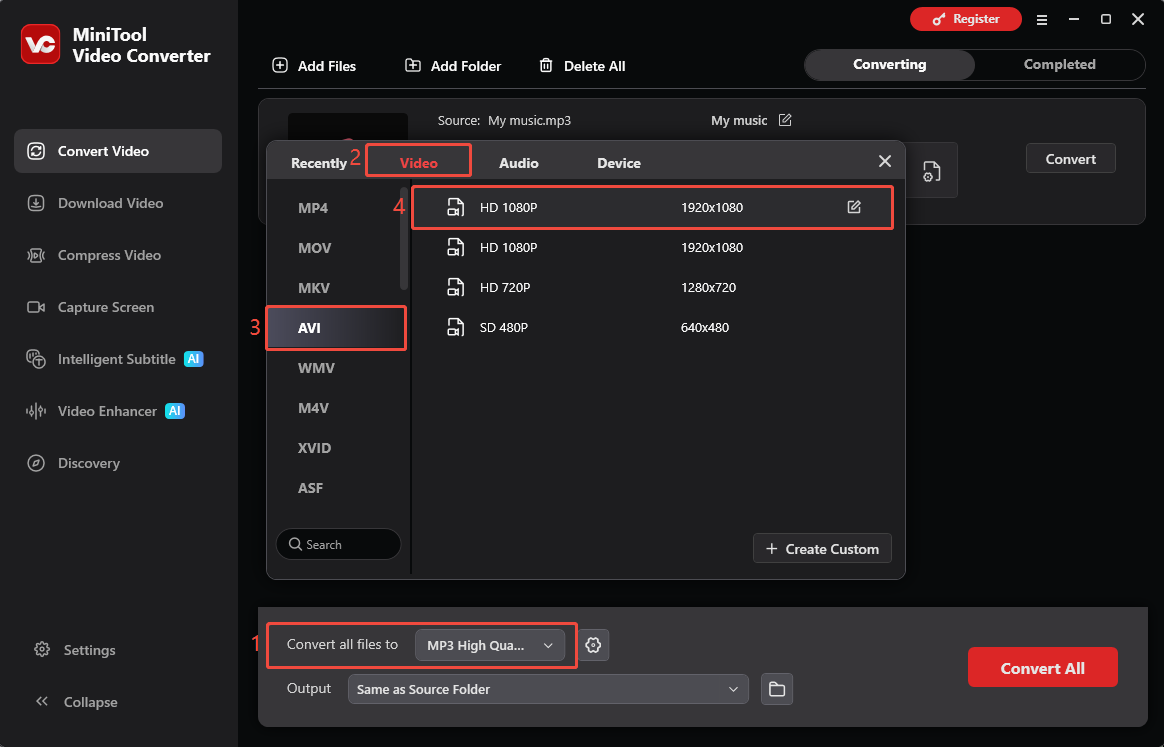Image resolution: width=1164 pixels, height=747 pixels.
Task: Click Delete All
Action: 582,66
